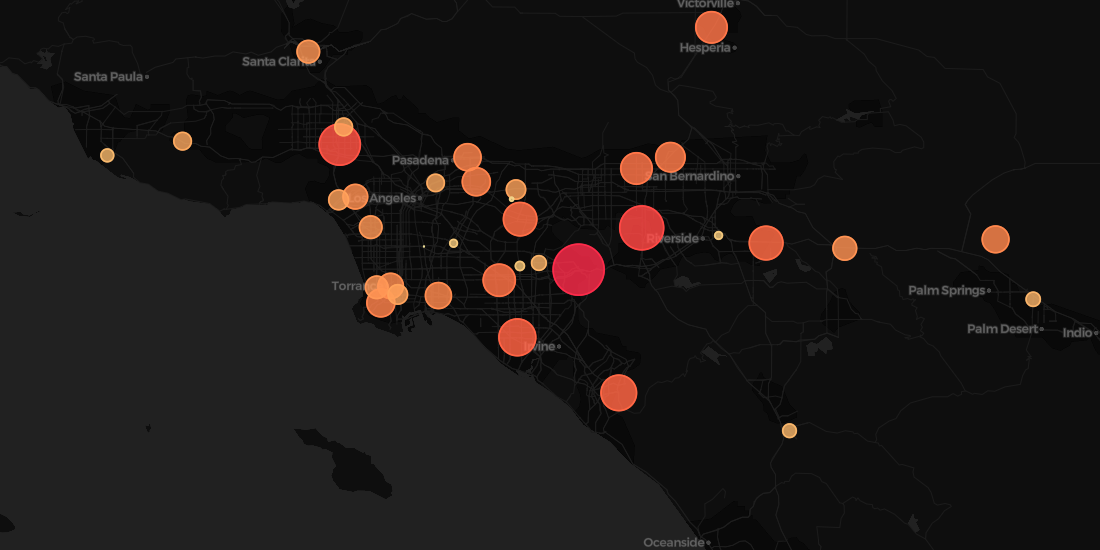Select the large red bubble beside Riverside label
1100x550 pixels.
coord(641,228)
